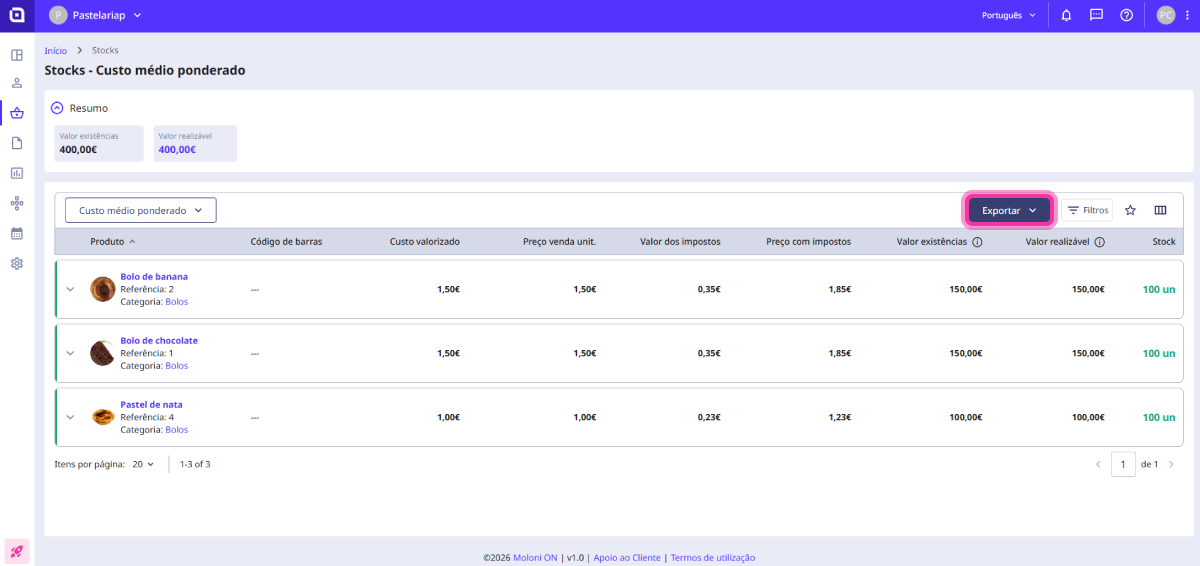
Task: Select the products basket sidebar icon
Action: click(x=17, y=113)
